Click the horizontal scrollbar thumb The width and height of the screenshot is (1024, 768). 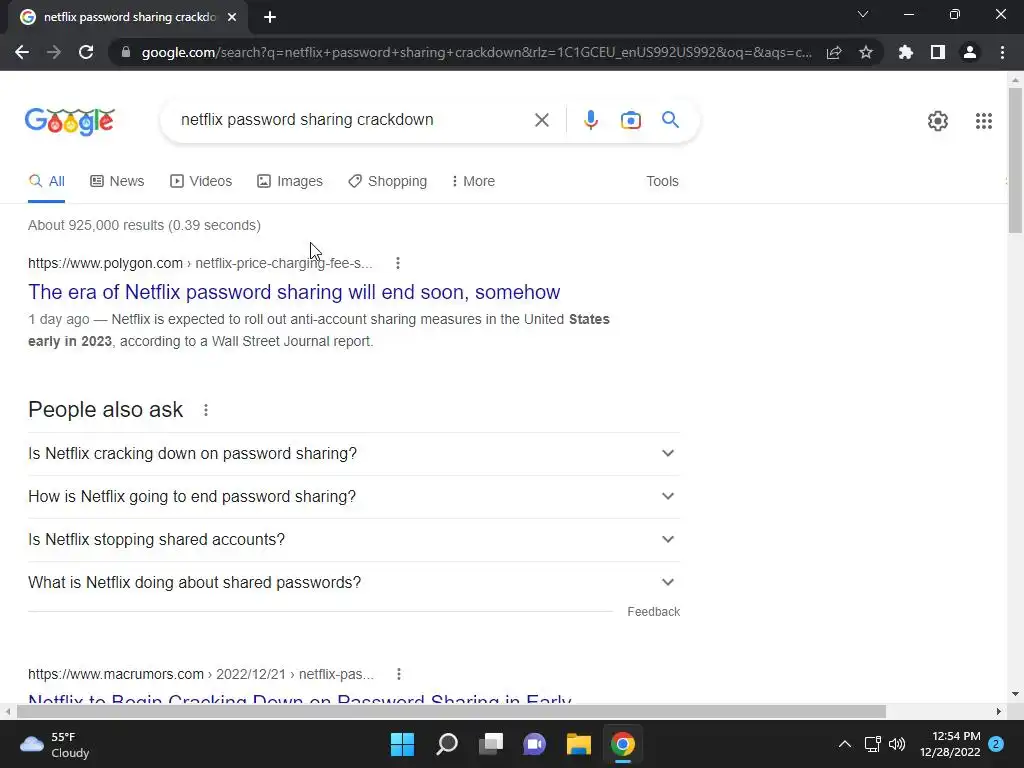(x=451, y=711)
